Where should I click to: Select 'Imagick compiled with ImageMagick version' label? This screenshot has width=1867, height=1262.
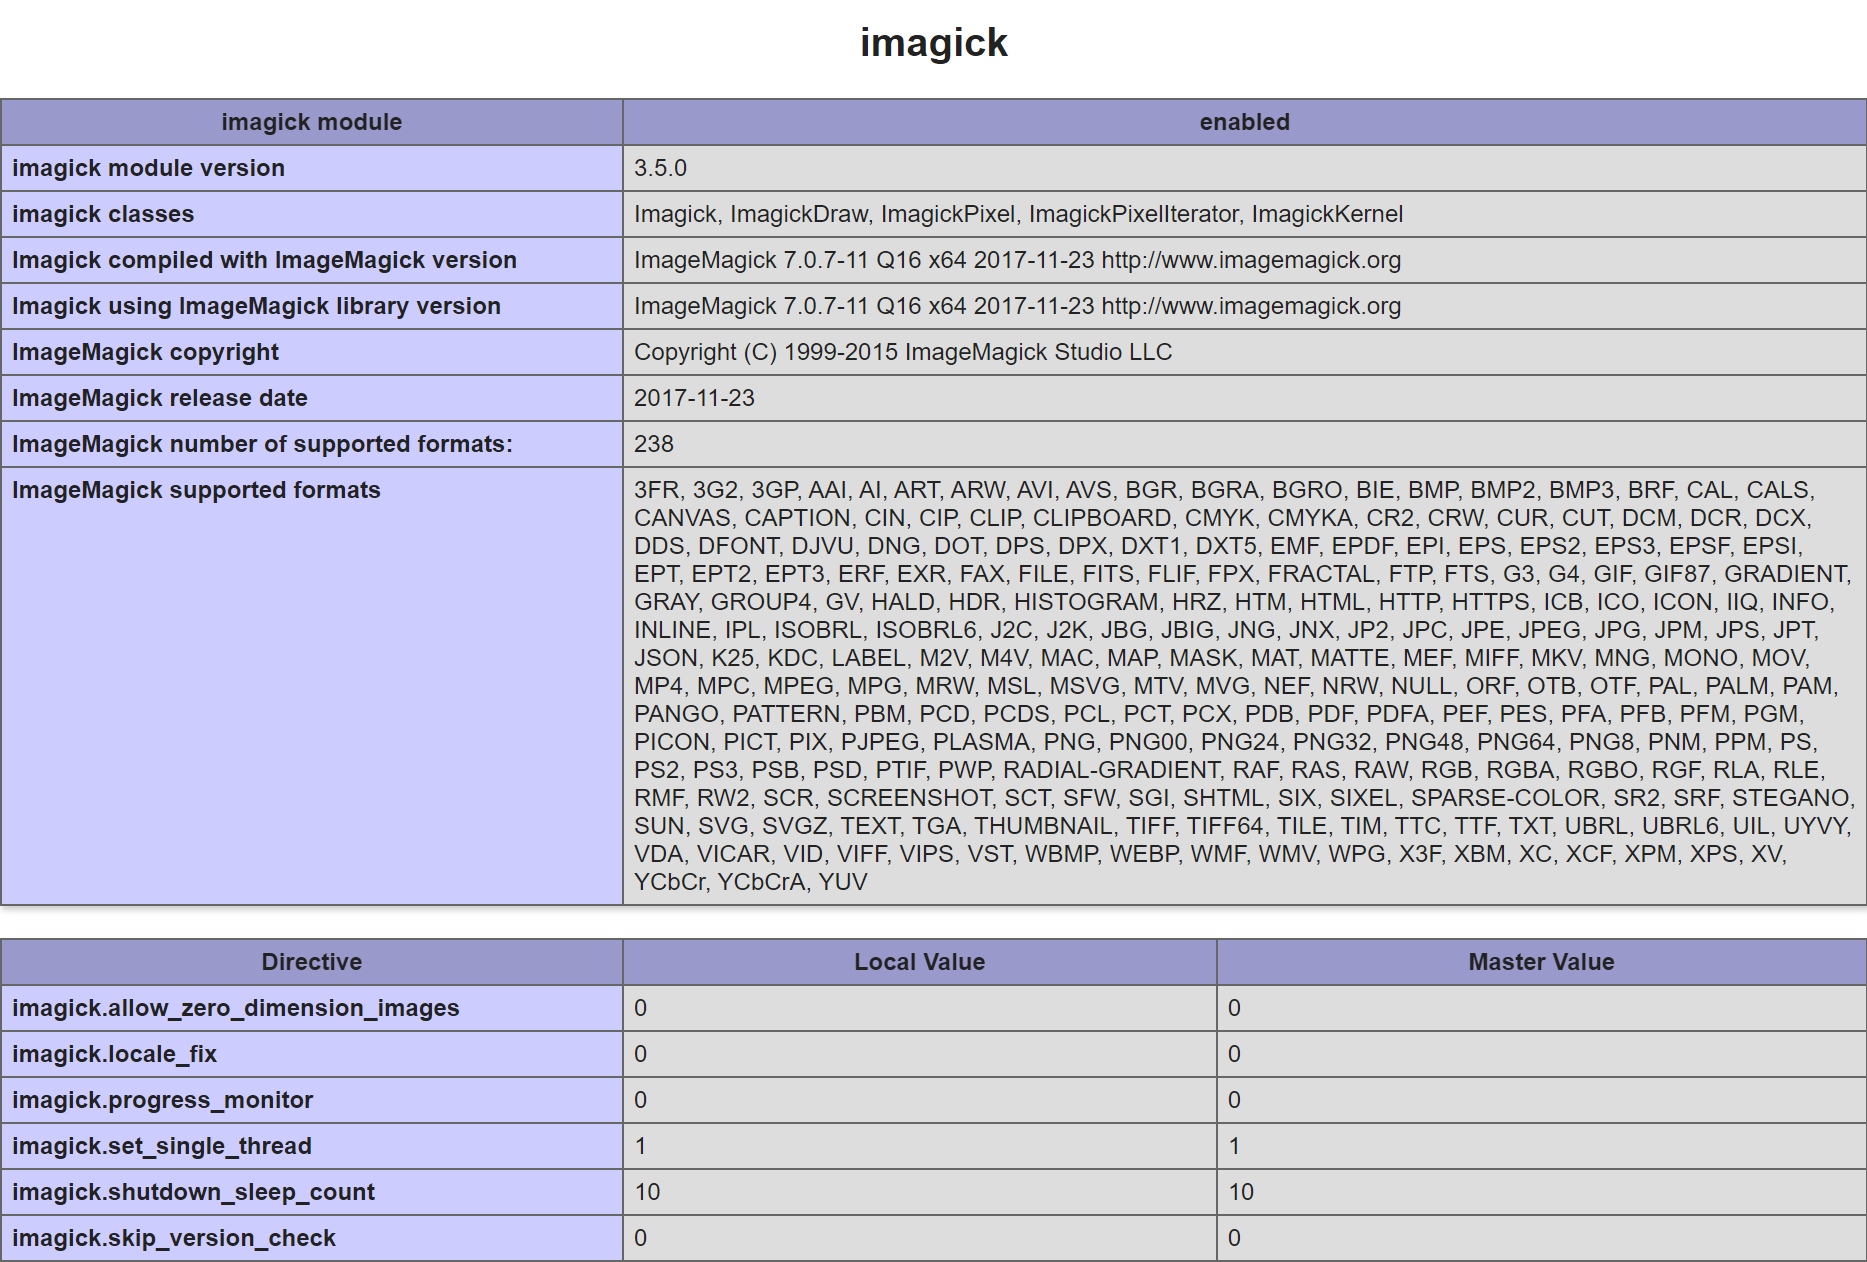(x=264, y=260)
